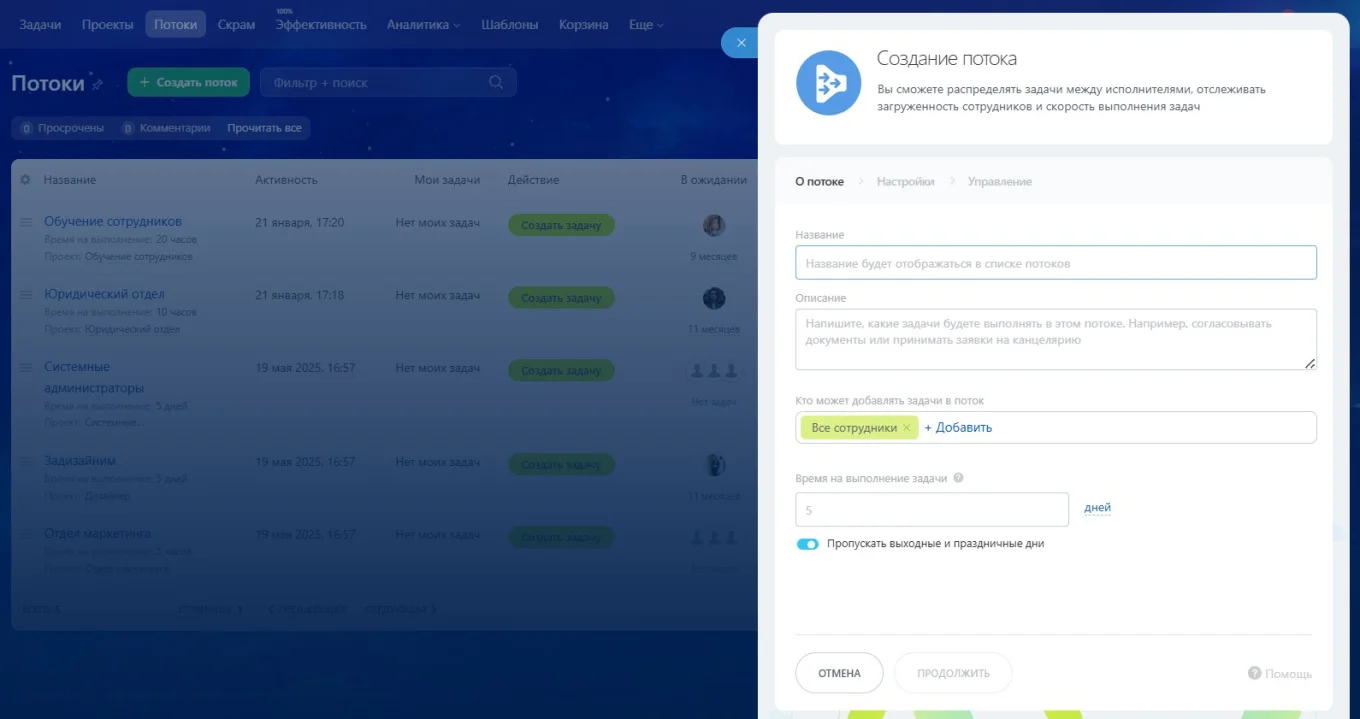Switch to the Настройки step
This screenshot has height=719, width=1360.
(x=903, y=181)
